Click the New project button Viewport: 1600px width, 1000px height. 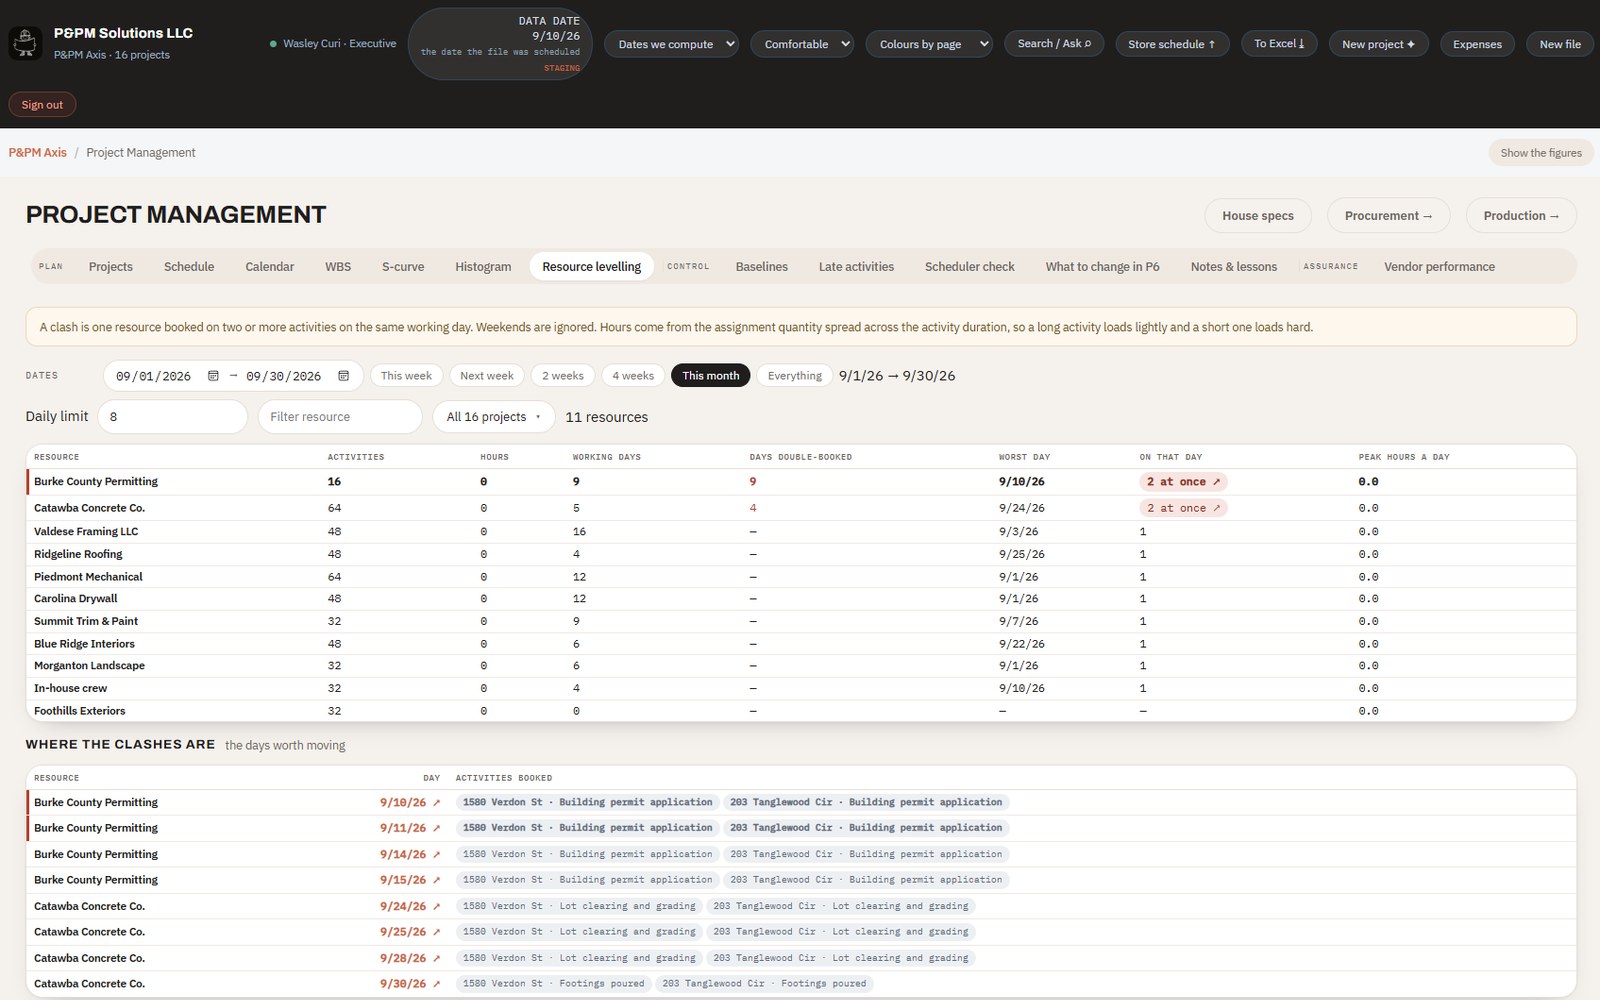click(1378, 44)
